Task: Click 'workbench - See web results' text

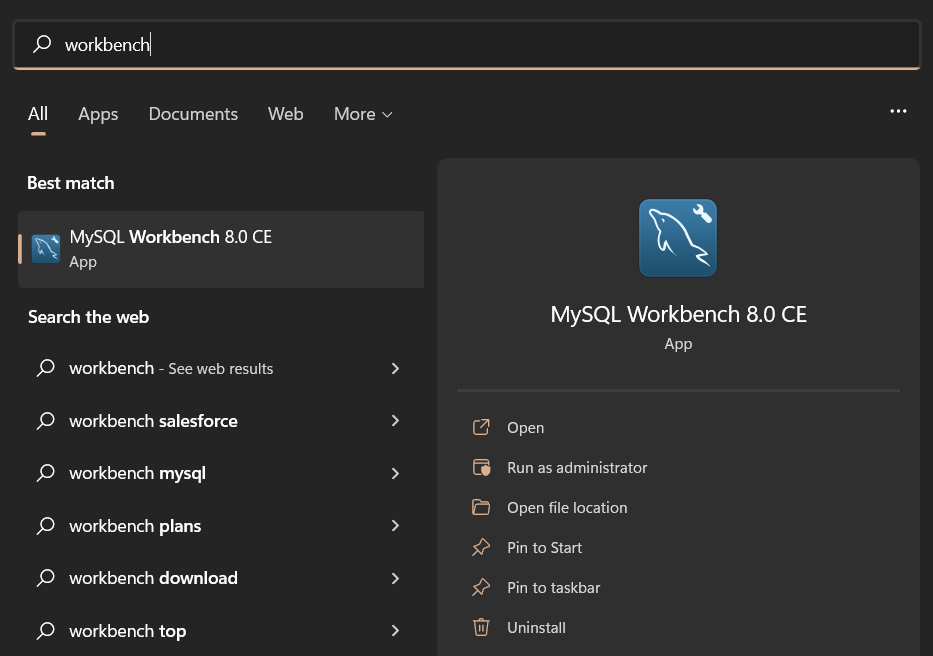Action: pos(171,368)
